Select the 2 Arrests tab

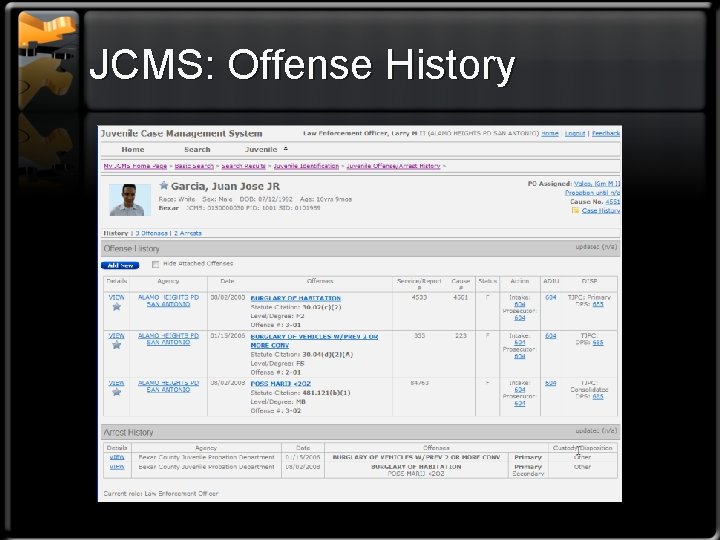188,233
